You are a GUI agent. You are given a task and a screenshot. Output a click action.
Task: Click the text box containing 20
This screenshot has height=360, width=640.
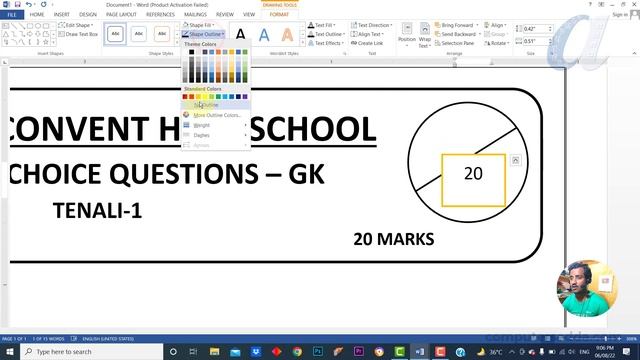pos(473,180)
